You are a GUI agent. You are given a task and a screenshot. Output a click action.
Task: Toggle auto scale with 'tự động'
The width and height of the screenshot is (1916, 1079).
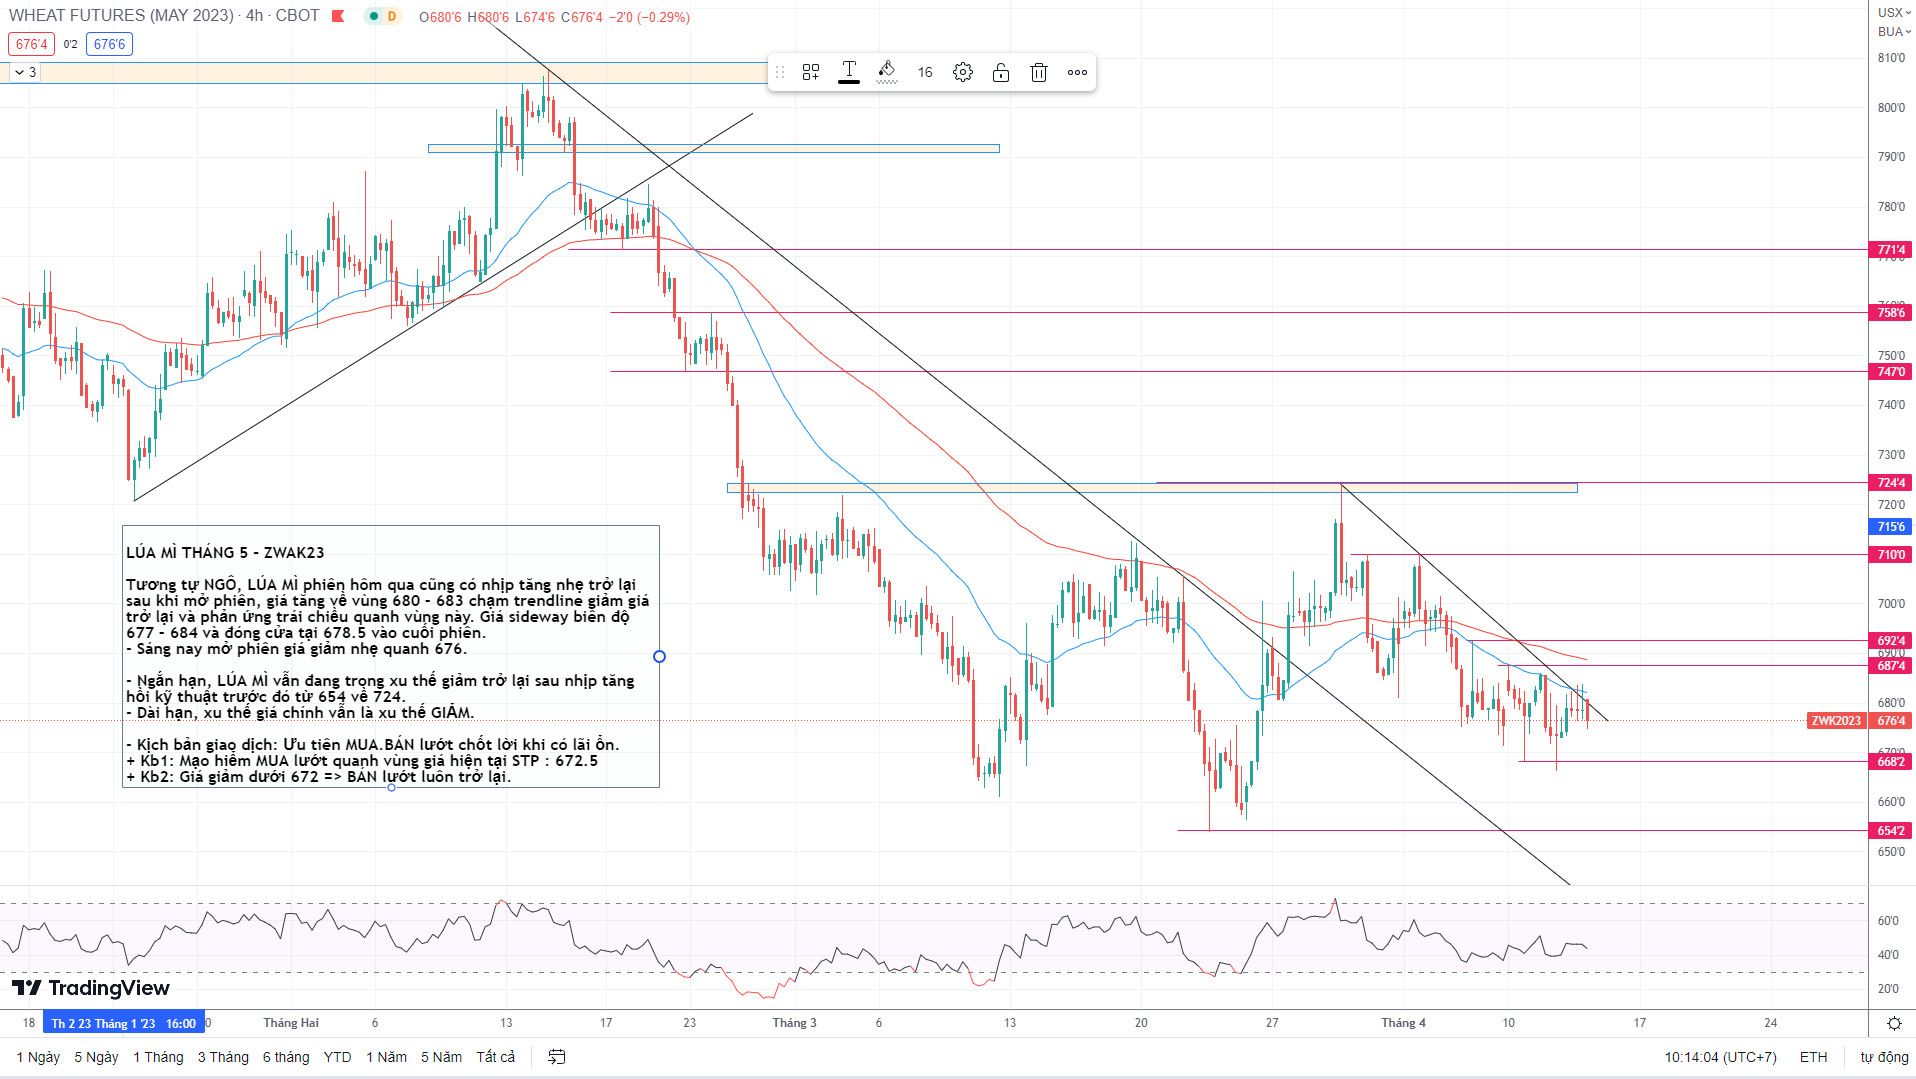(x=1884, y=1057)
